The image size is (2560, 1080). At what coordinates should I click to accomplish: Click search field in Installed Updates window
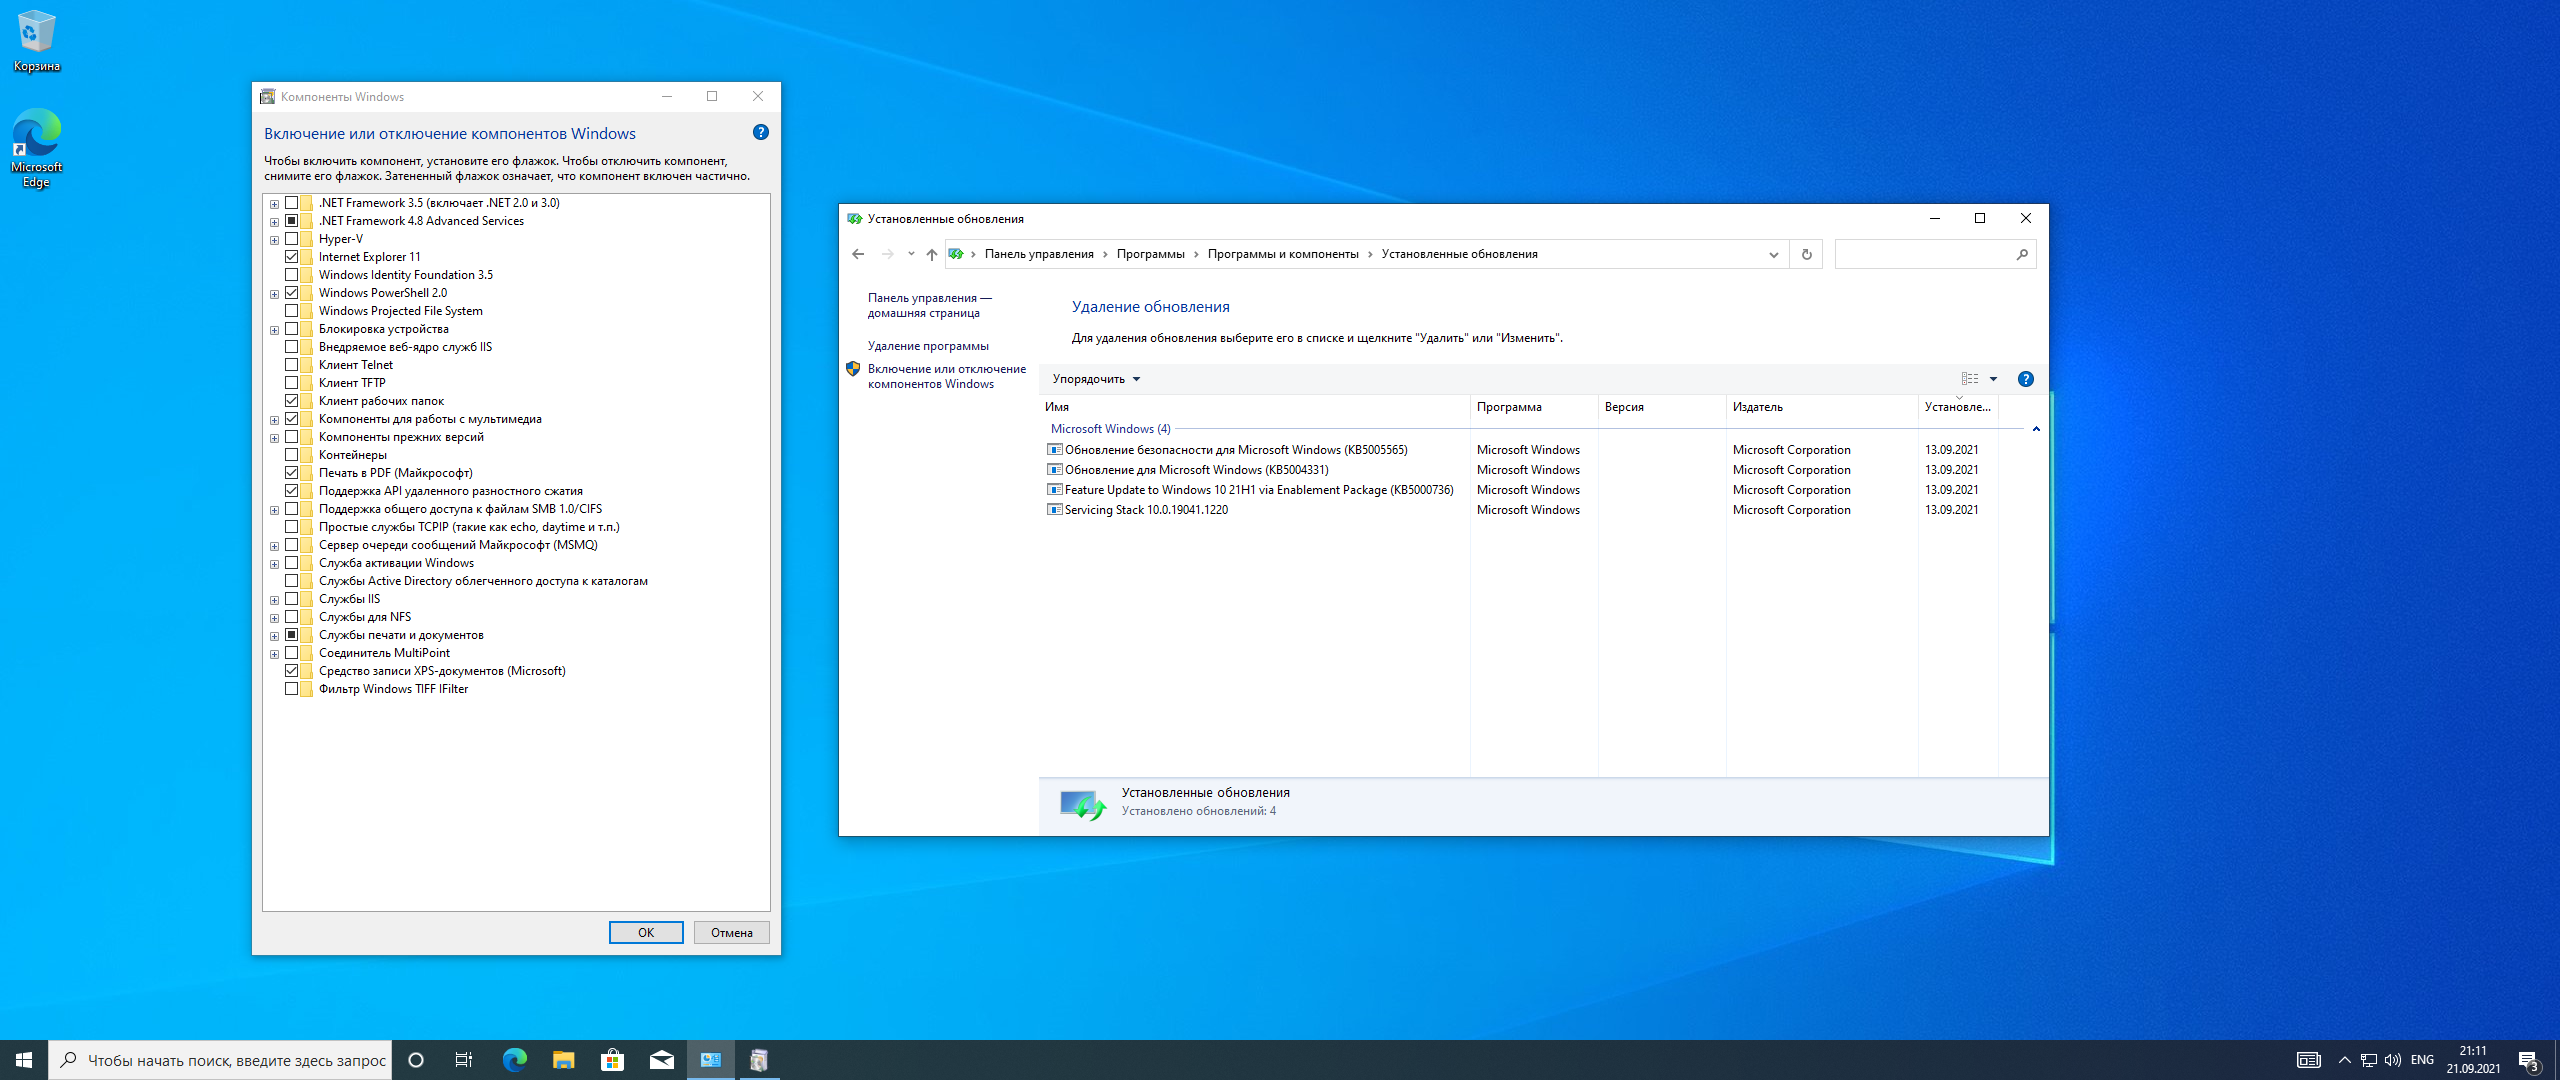1925,254
